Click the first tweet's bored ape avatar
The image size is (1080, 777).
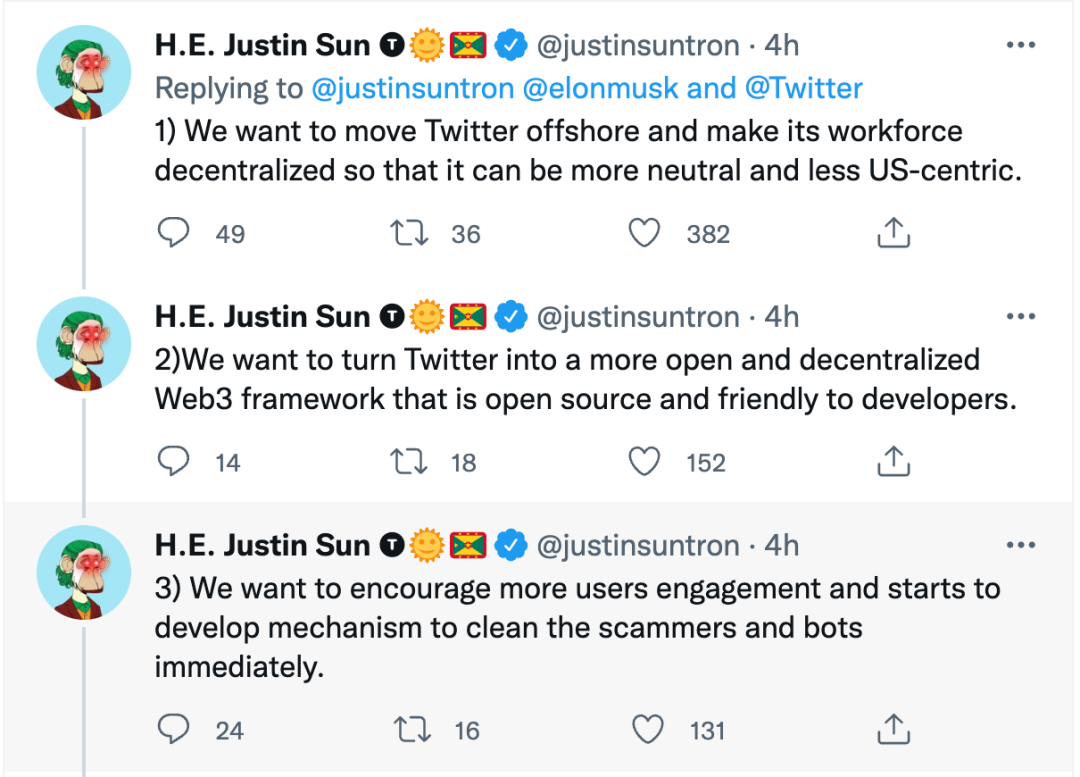point(84,73)
